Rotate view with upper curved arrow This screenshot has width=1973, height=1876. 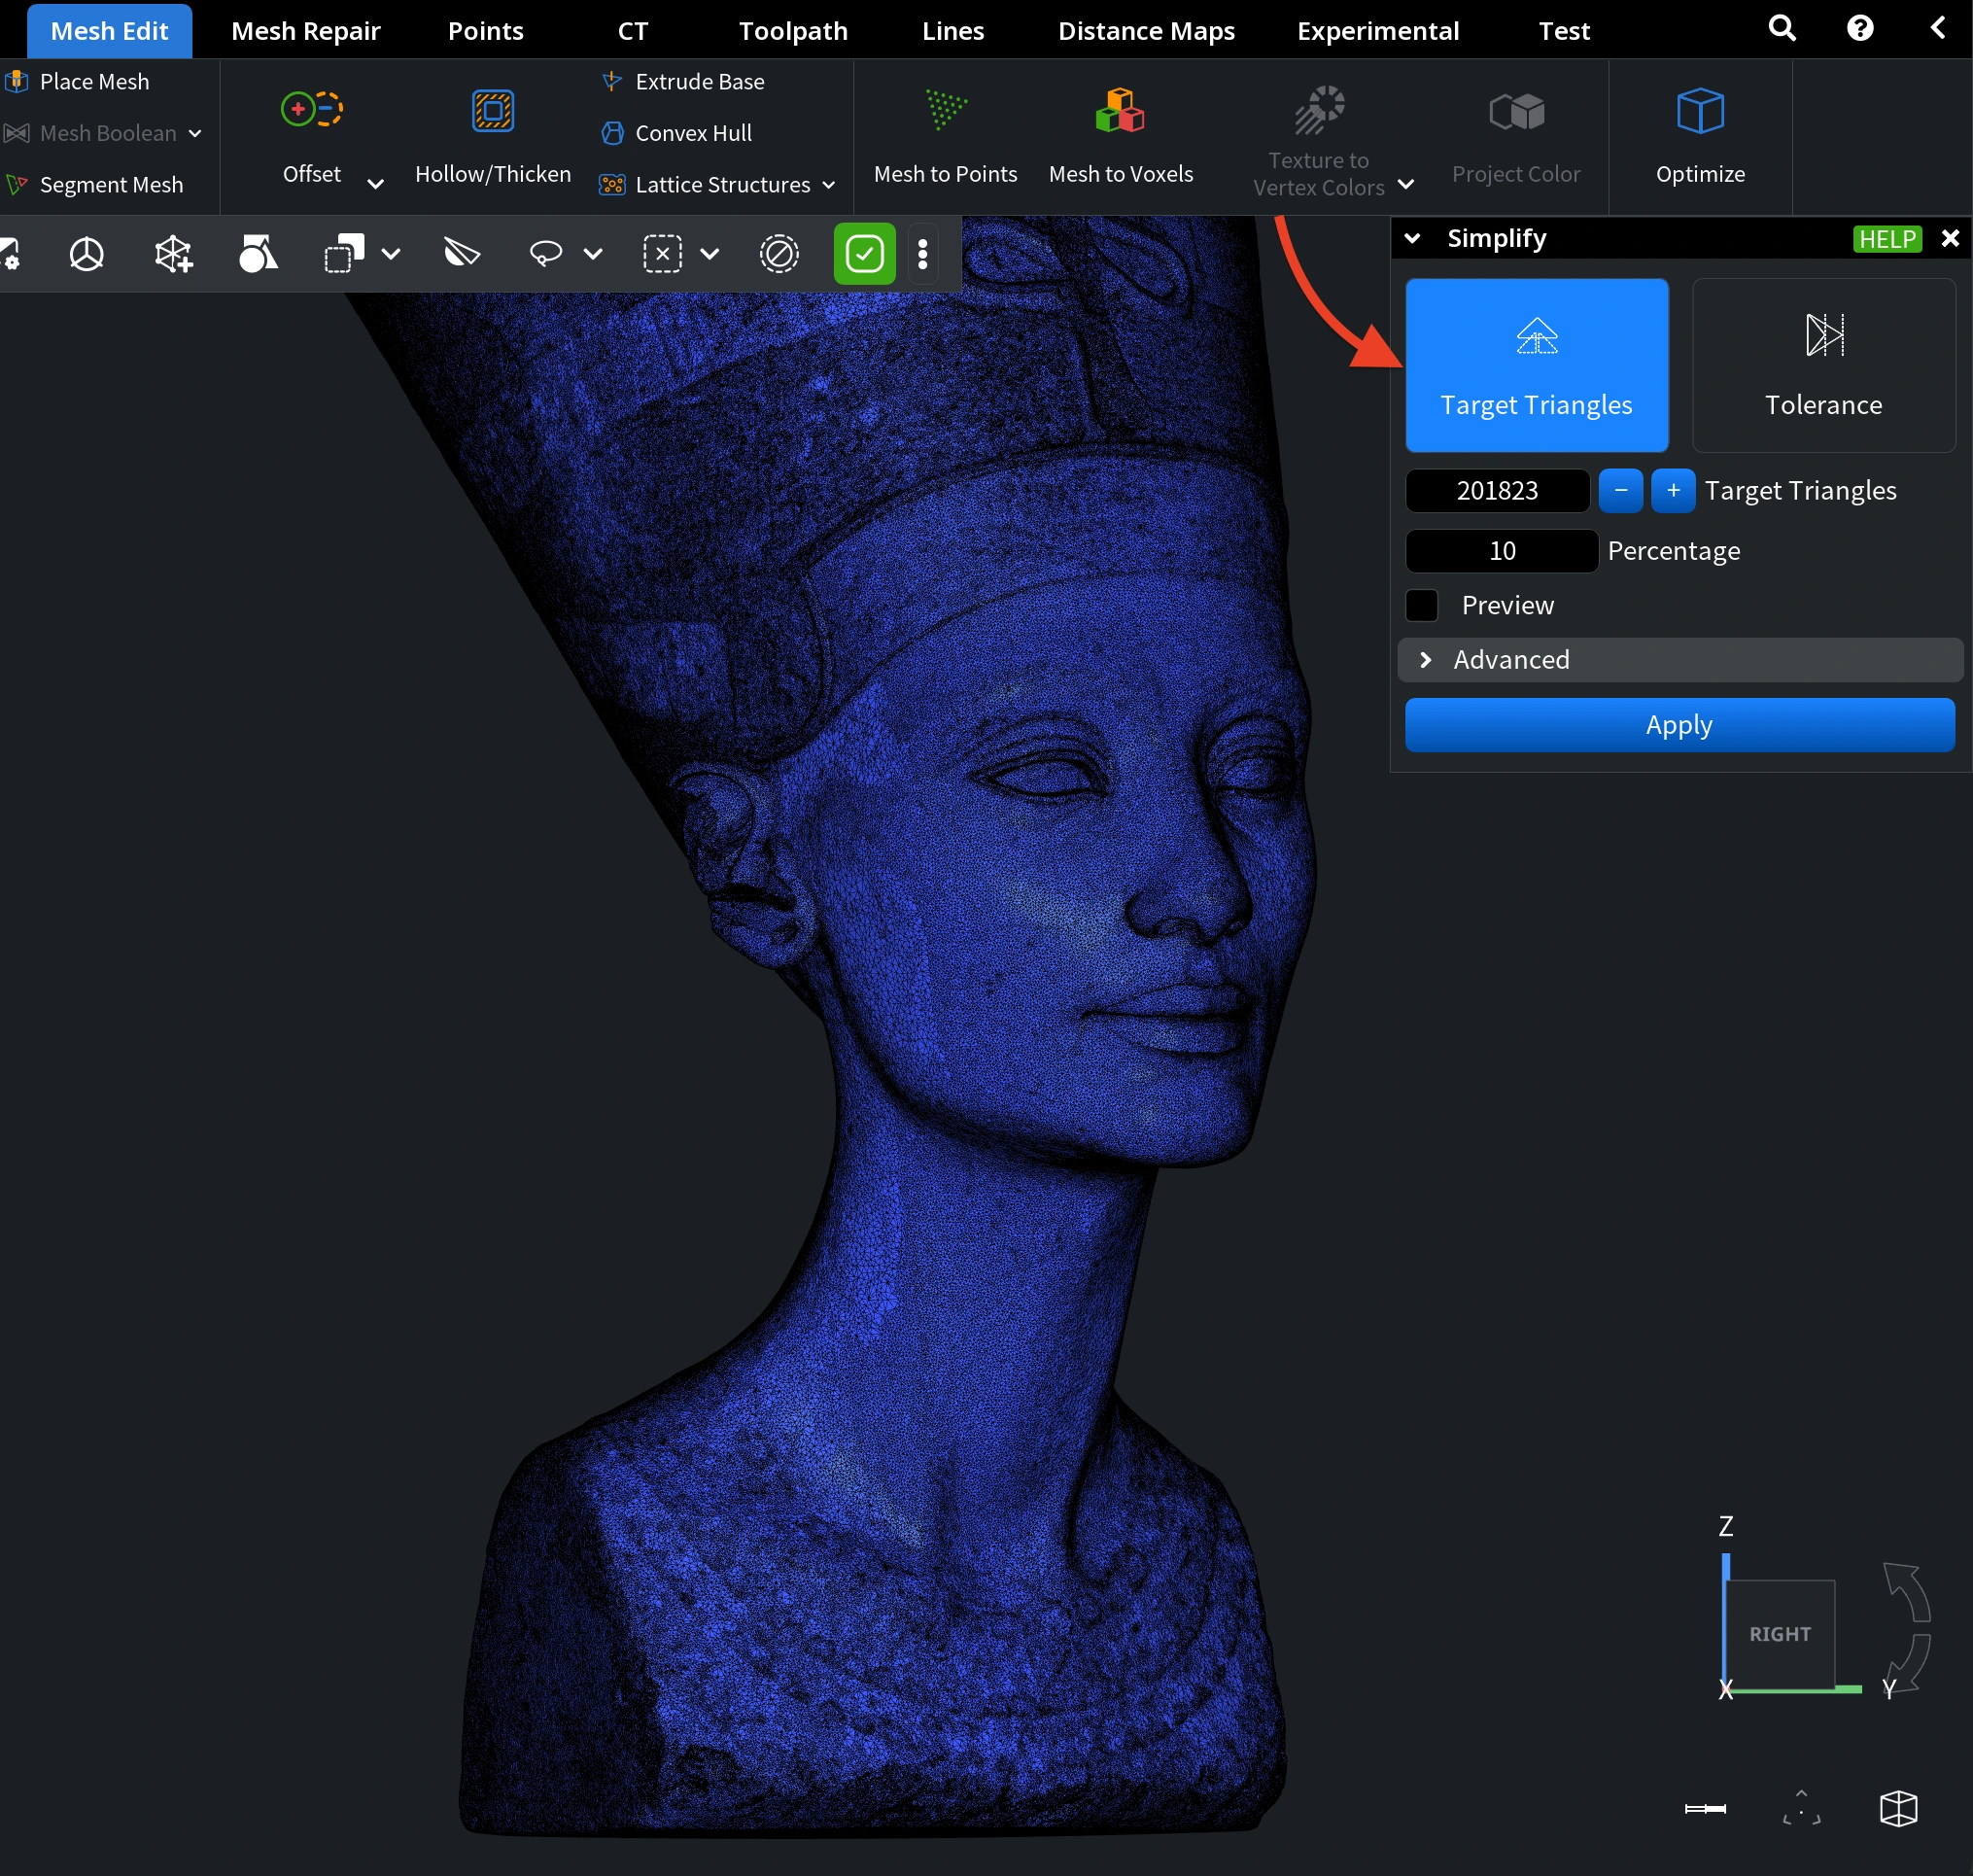point(1906,1590)
